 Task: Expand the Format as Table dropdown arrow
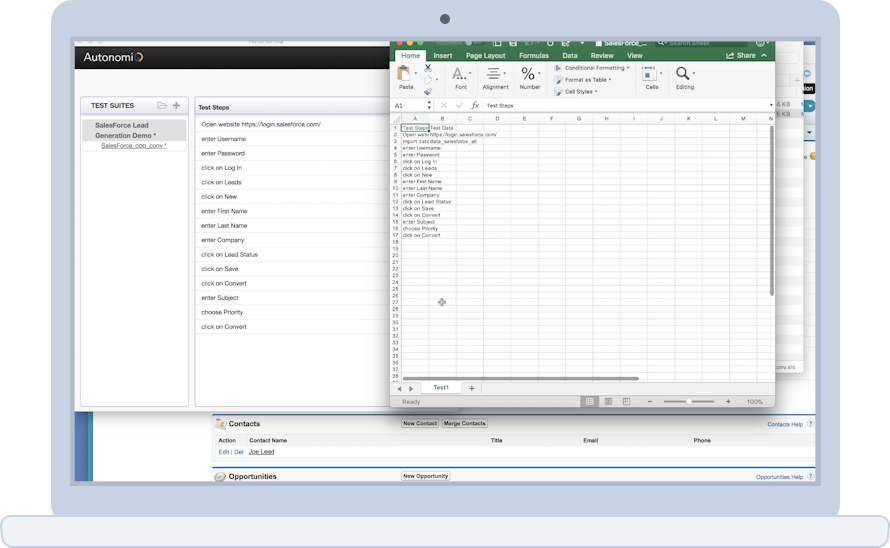[610, 80]
